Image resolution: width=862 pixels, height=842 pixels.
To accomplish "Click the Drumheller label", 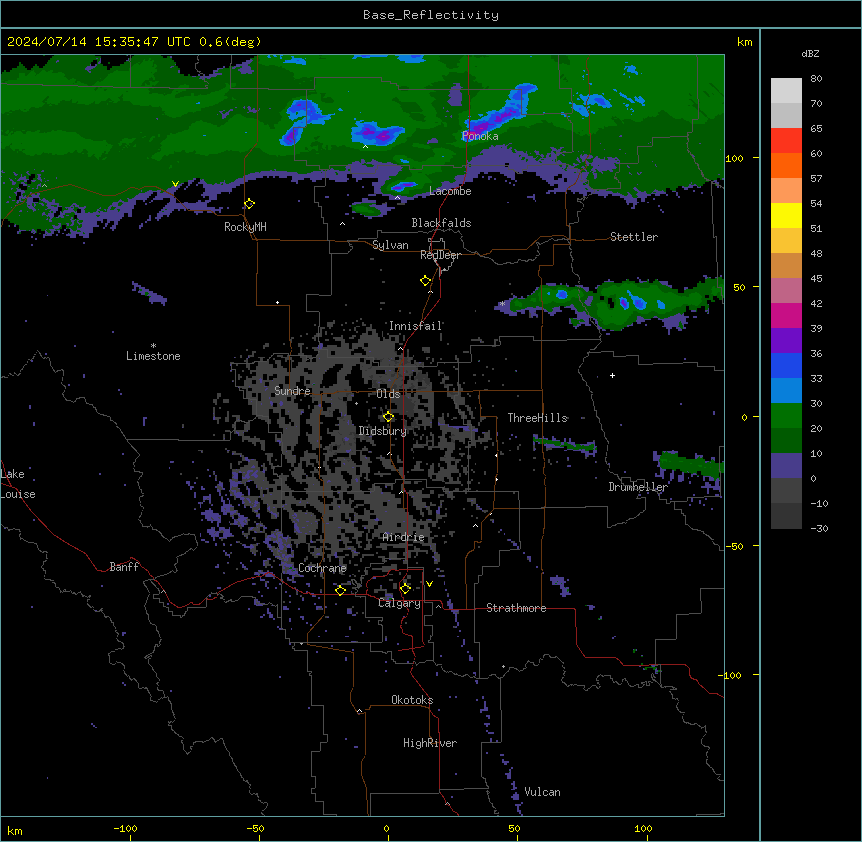I will 638,487.
